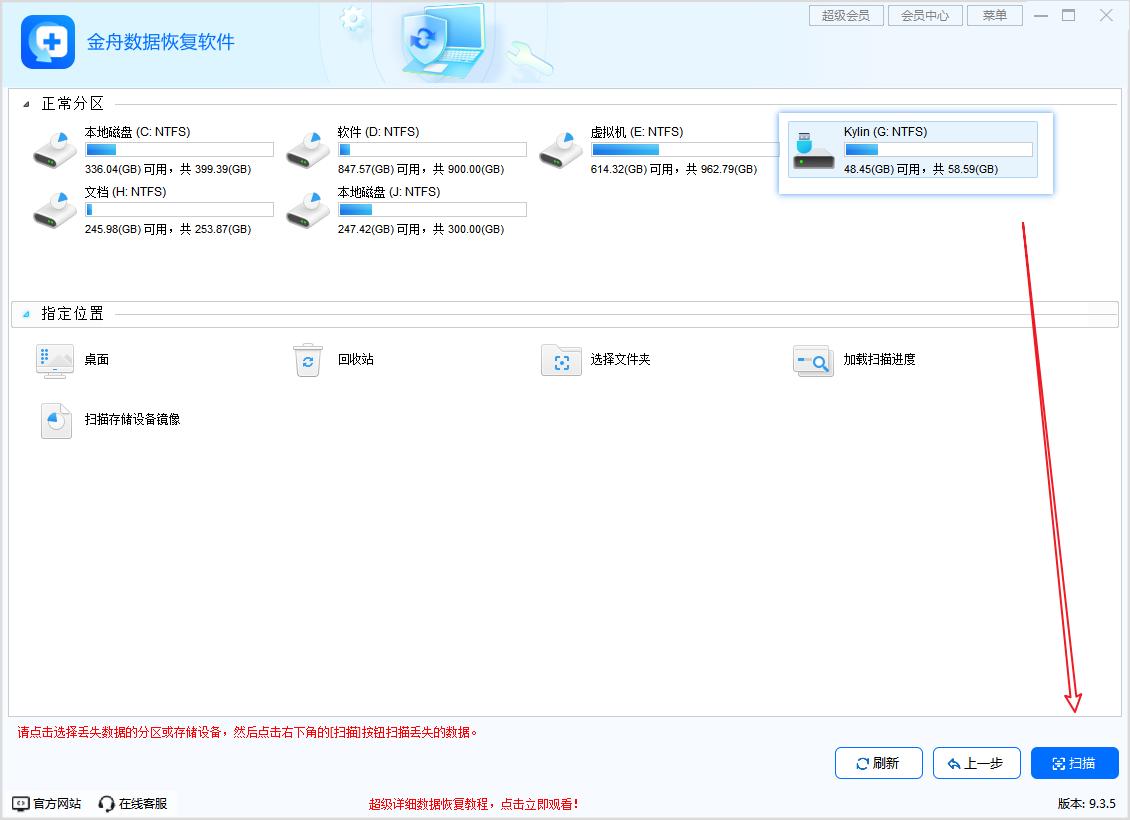Click the 扫描存储设备镜像 icon
The height and width of the screenshot is (820, 1130).
point(56,420)
